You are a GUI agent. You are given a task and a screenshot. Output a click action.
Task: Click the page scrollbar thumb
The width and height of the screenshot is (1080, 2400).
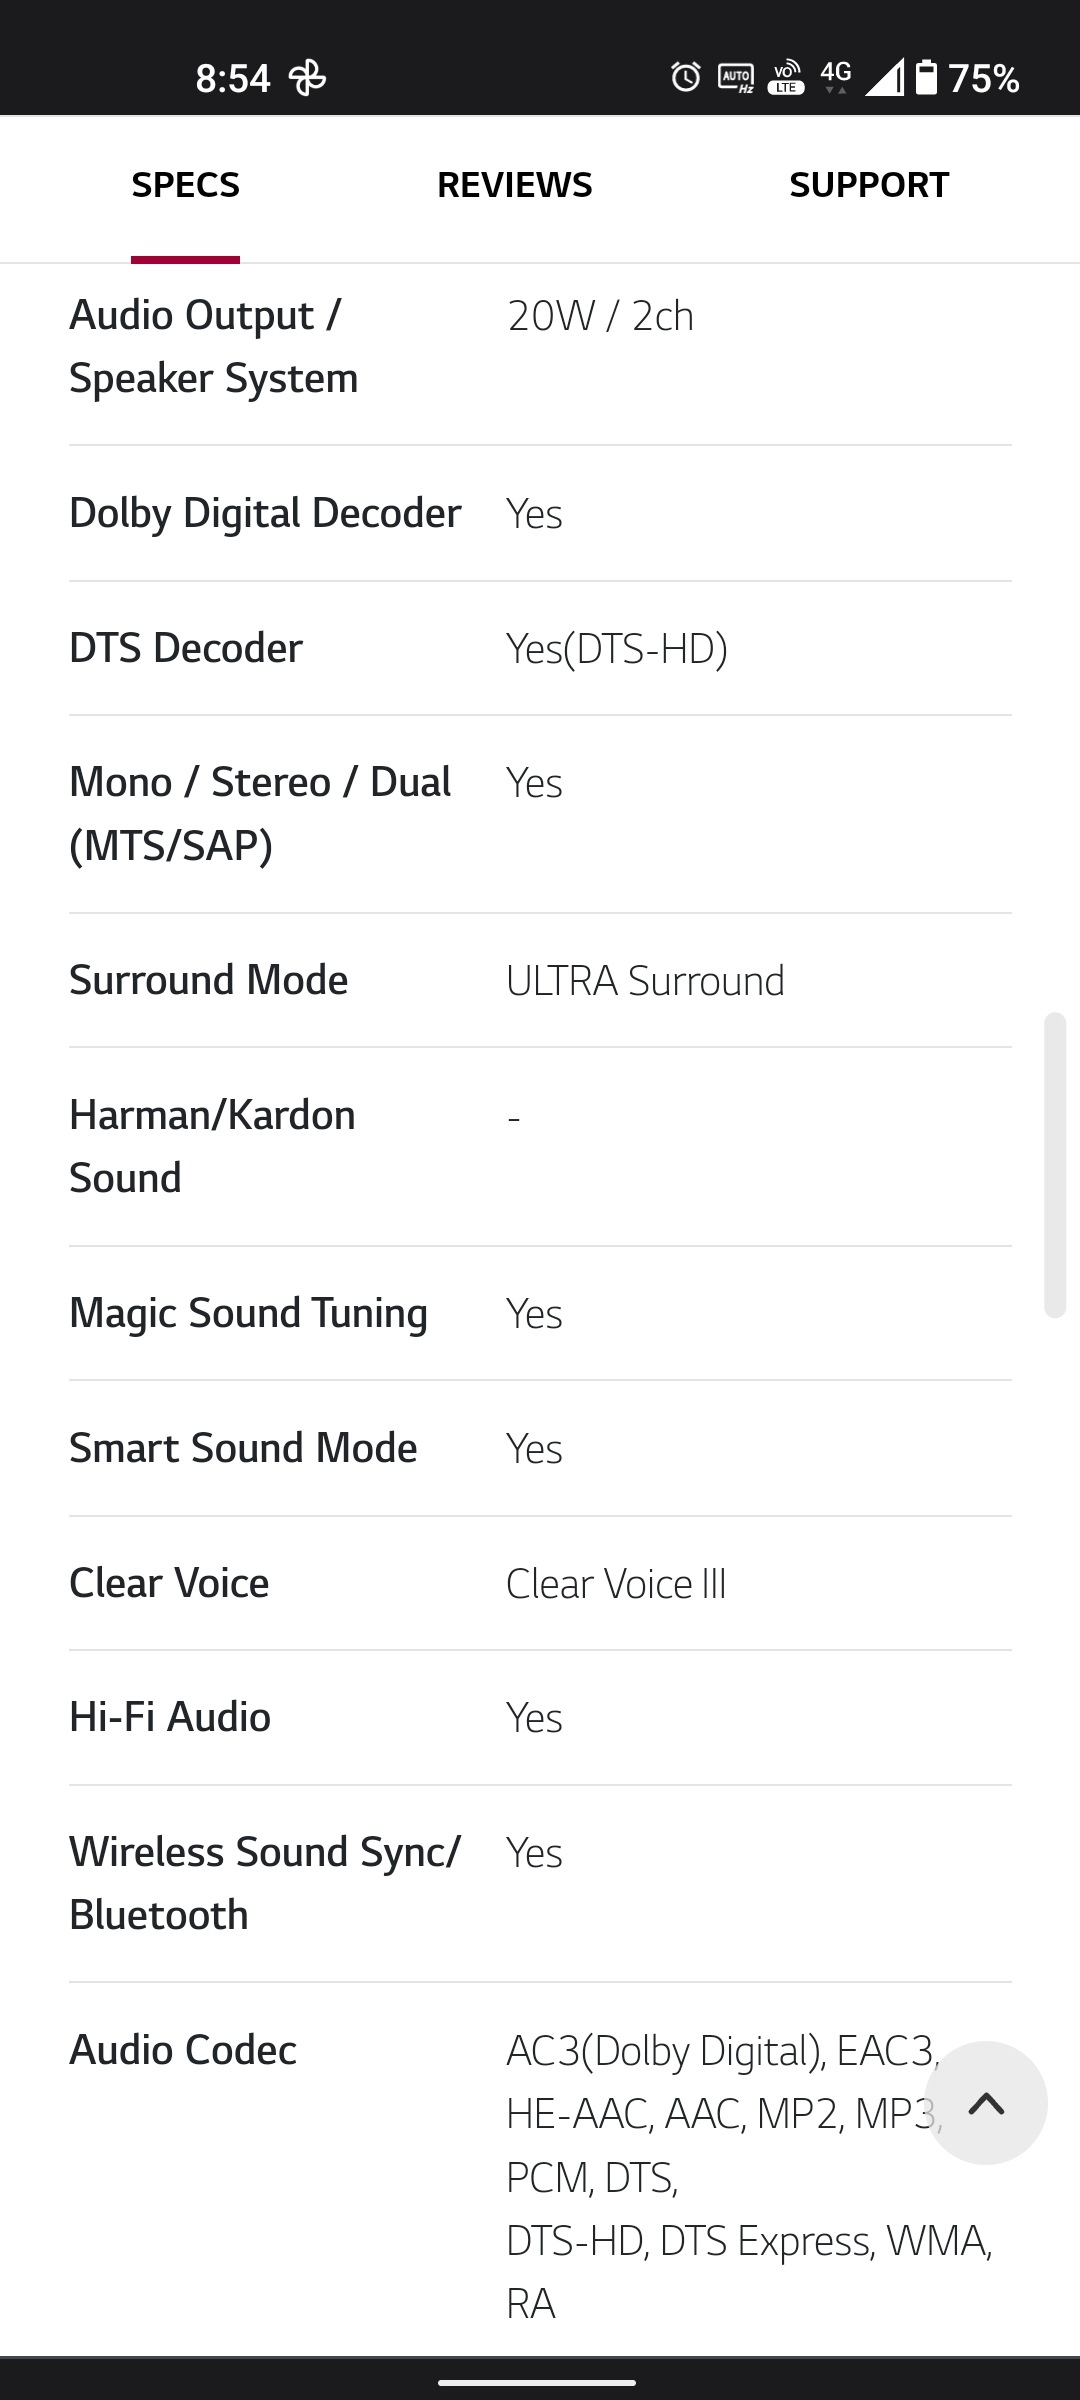[x=1054, y=1166]
